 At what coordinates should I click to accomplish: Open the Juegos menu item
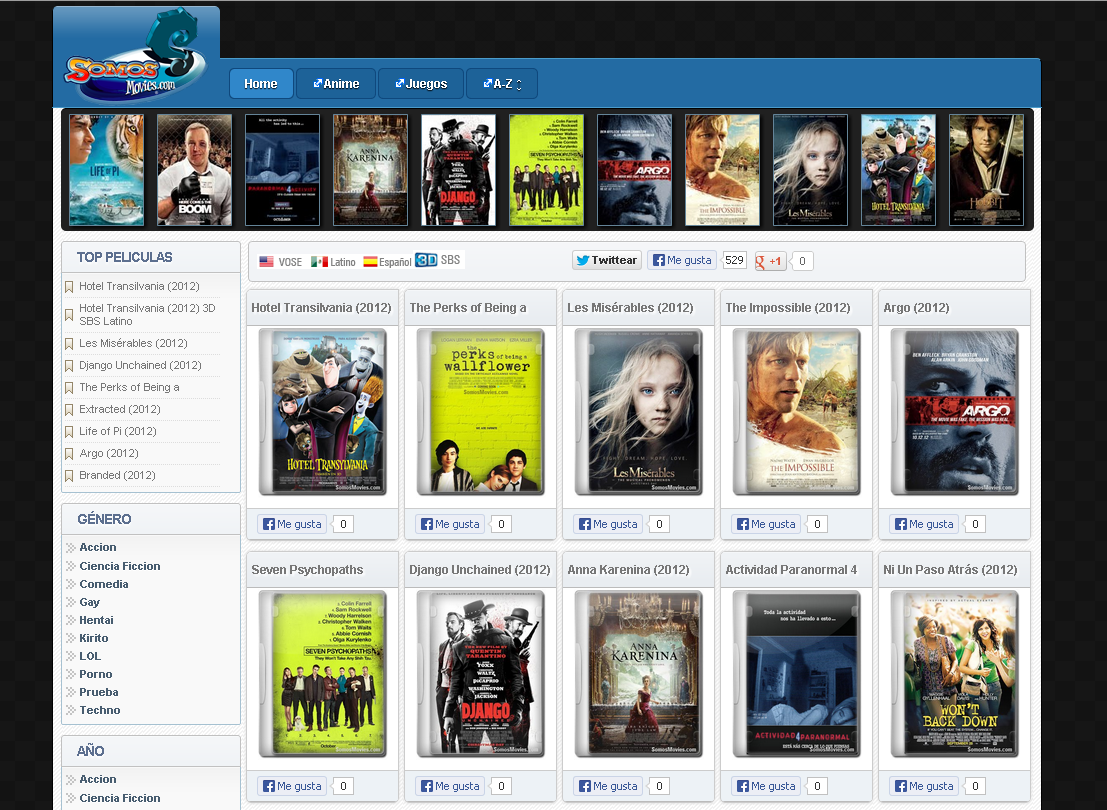coord(421,83)
